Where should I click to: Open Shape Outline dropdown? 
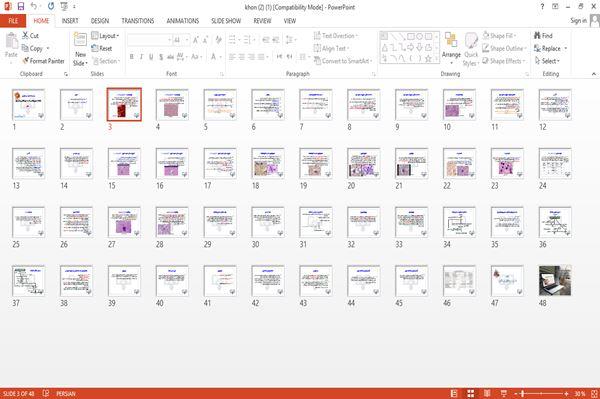tap(505, 48)
